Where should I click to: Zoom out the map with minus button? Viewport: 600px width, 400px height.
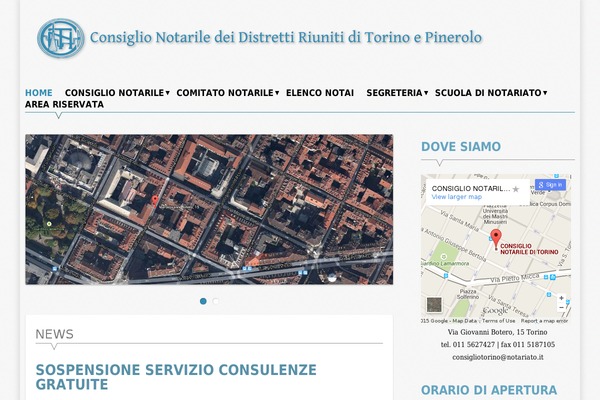click(561, 307)
